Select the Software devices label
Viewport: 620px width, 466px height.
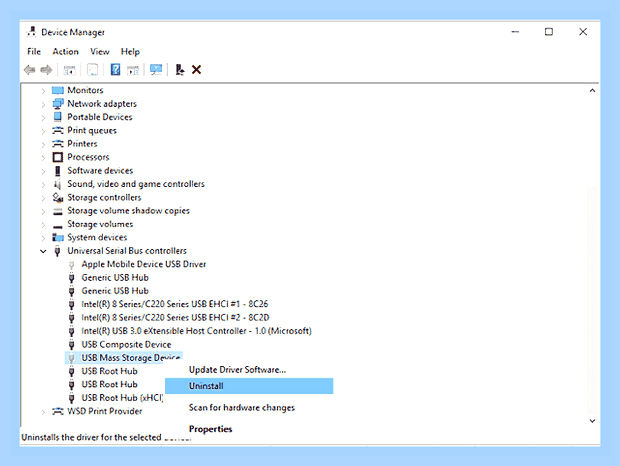point(100,171)
